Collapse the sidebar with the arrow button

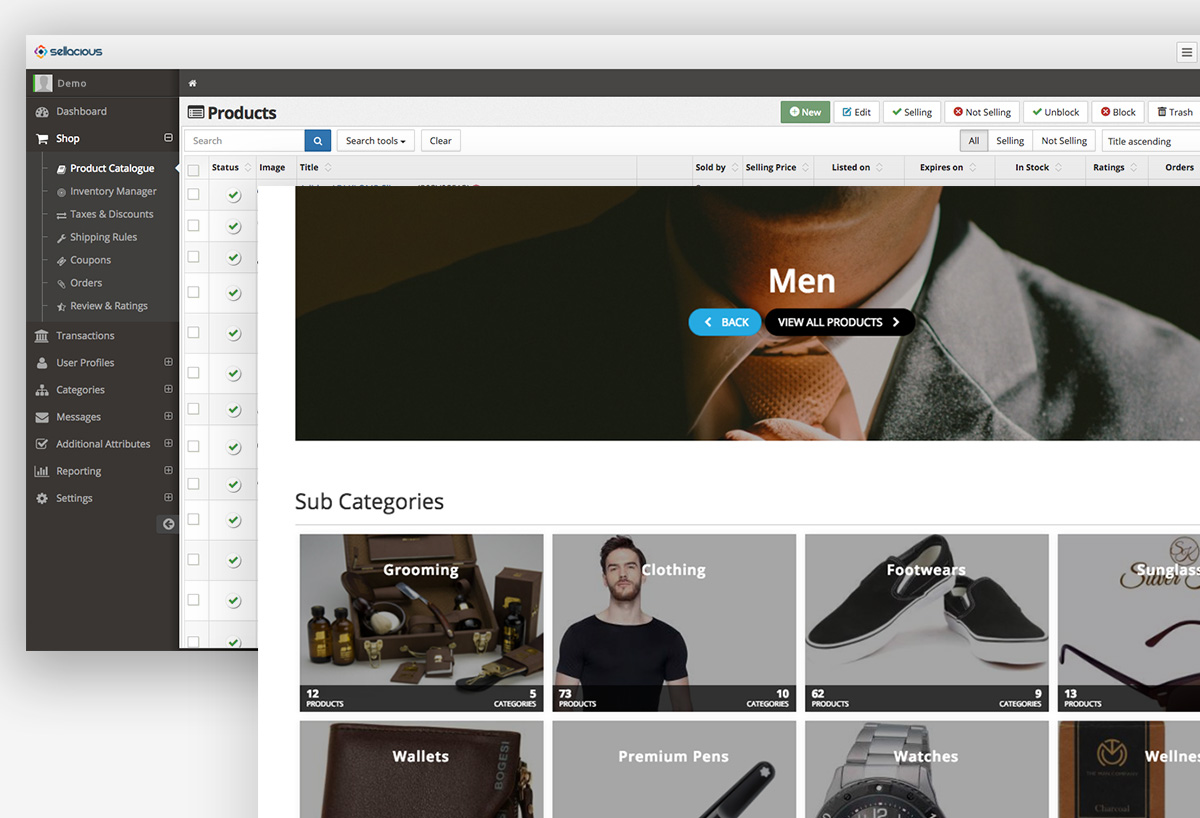click(x=168, y=524)
